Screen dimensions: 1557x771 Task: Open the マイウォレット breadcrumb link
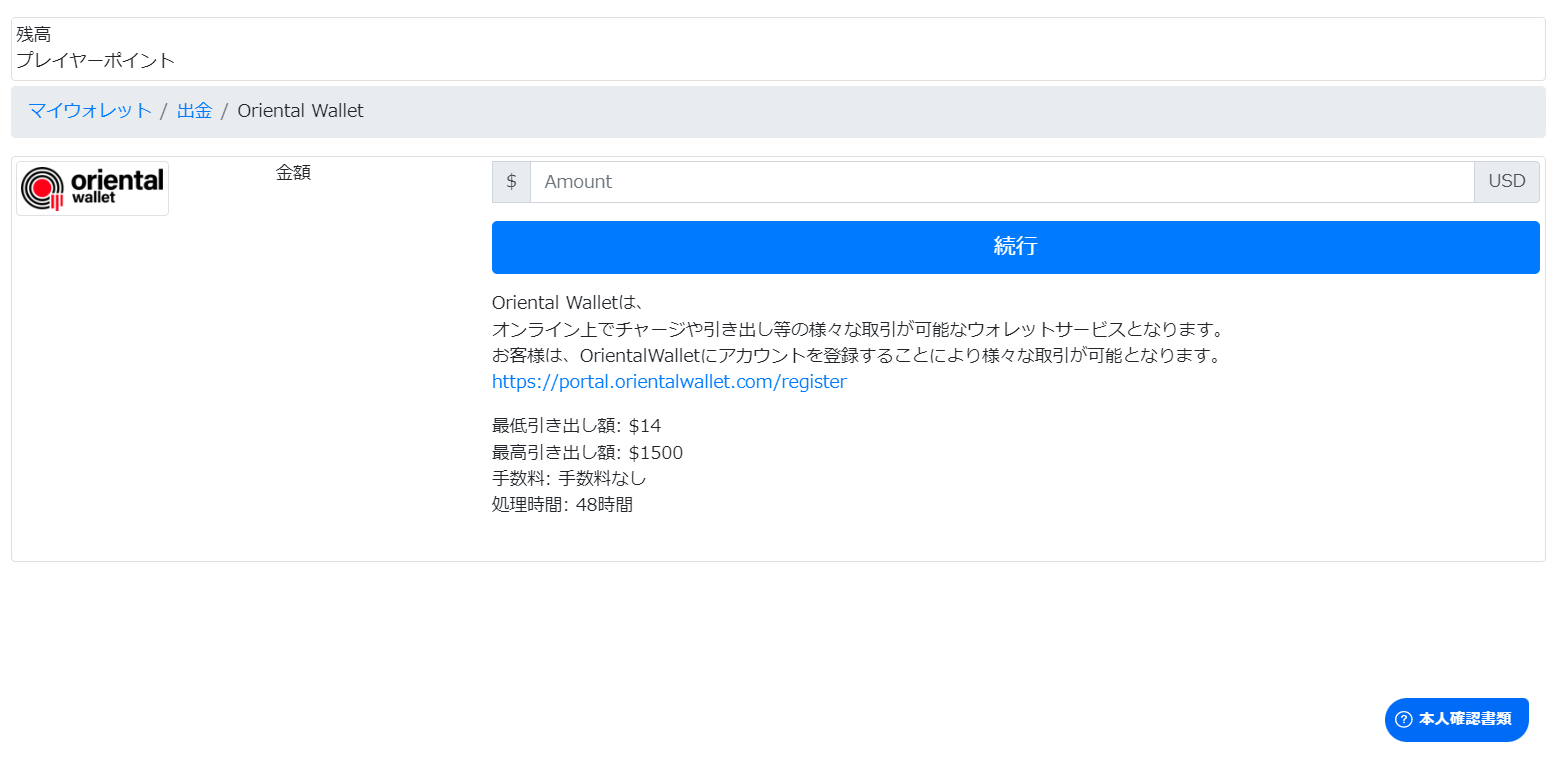tap(90, 111)
